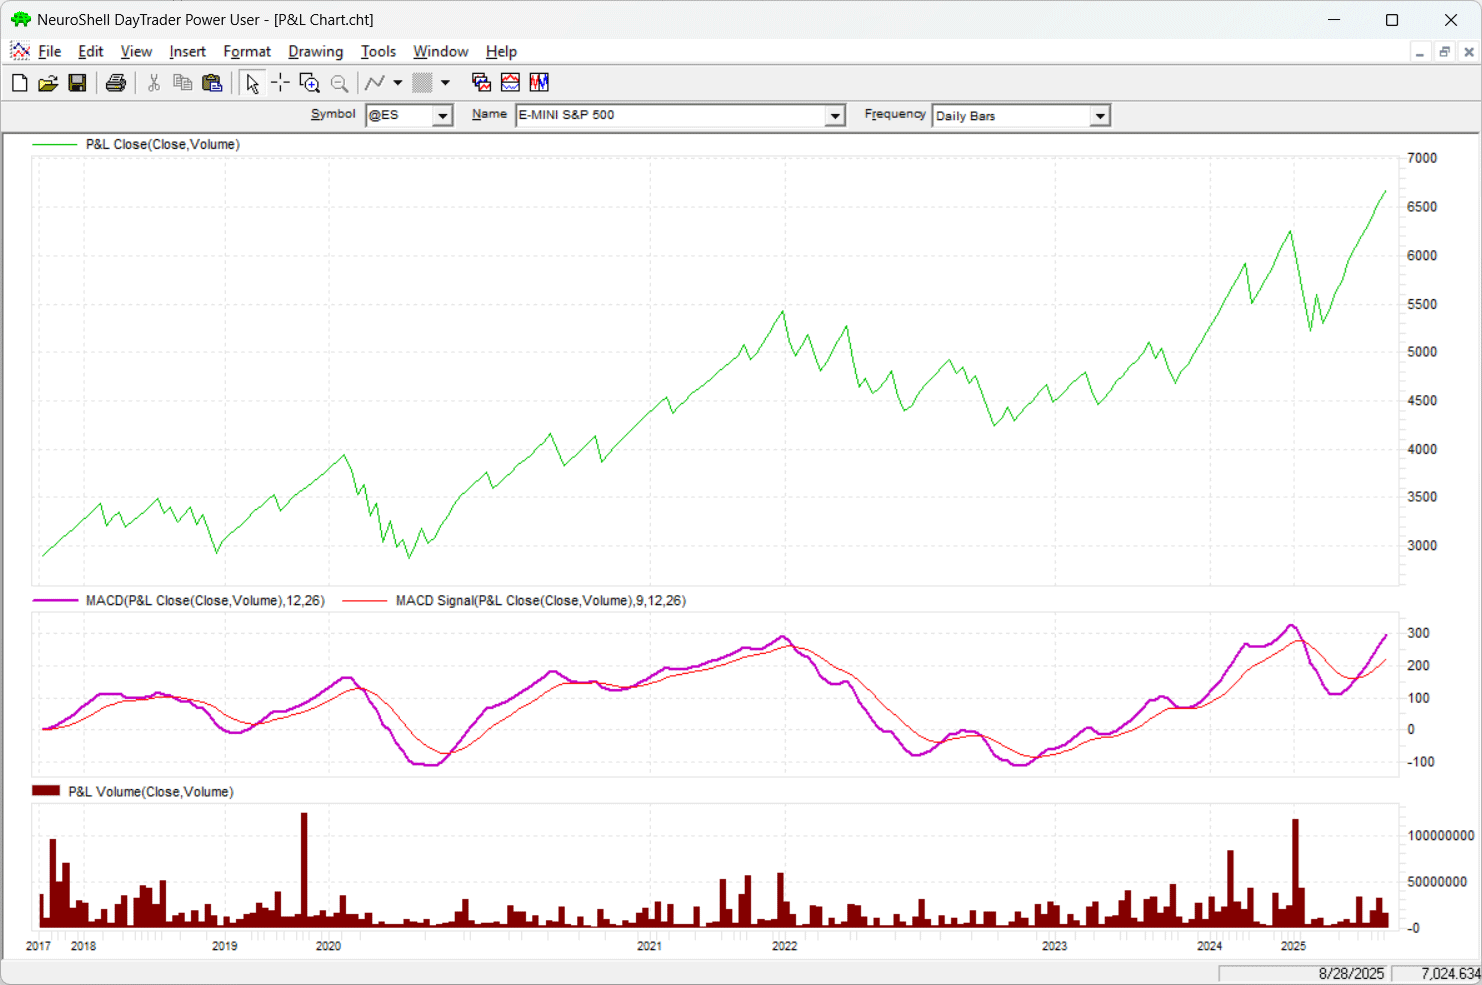
Task: Click the New chart icon
Action: click(19, 83)
